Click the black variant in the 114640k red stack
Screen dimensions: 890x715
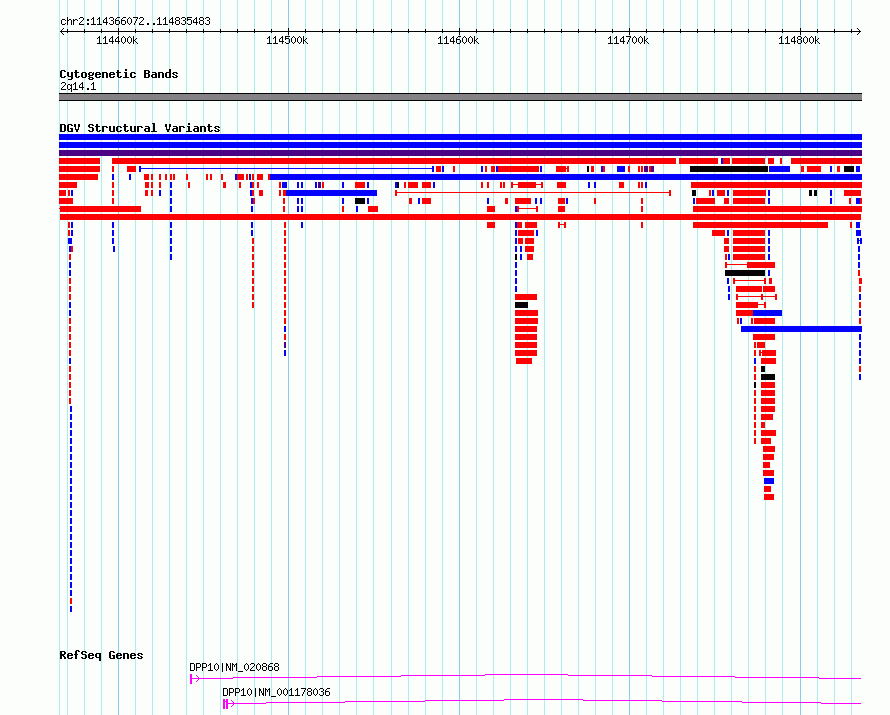pyautogui.click(x=522, y=305)
